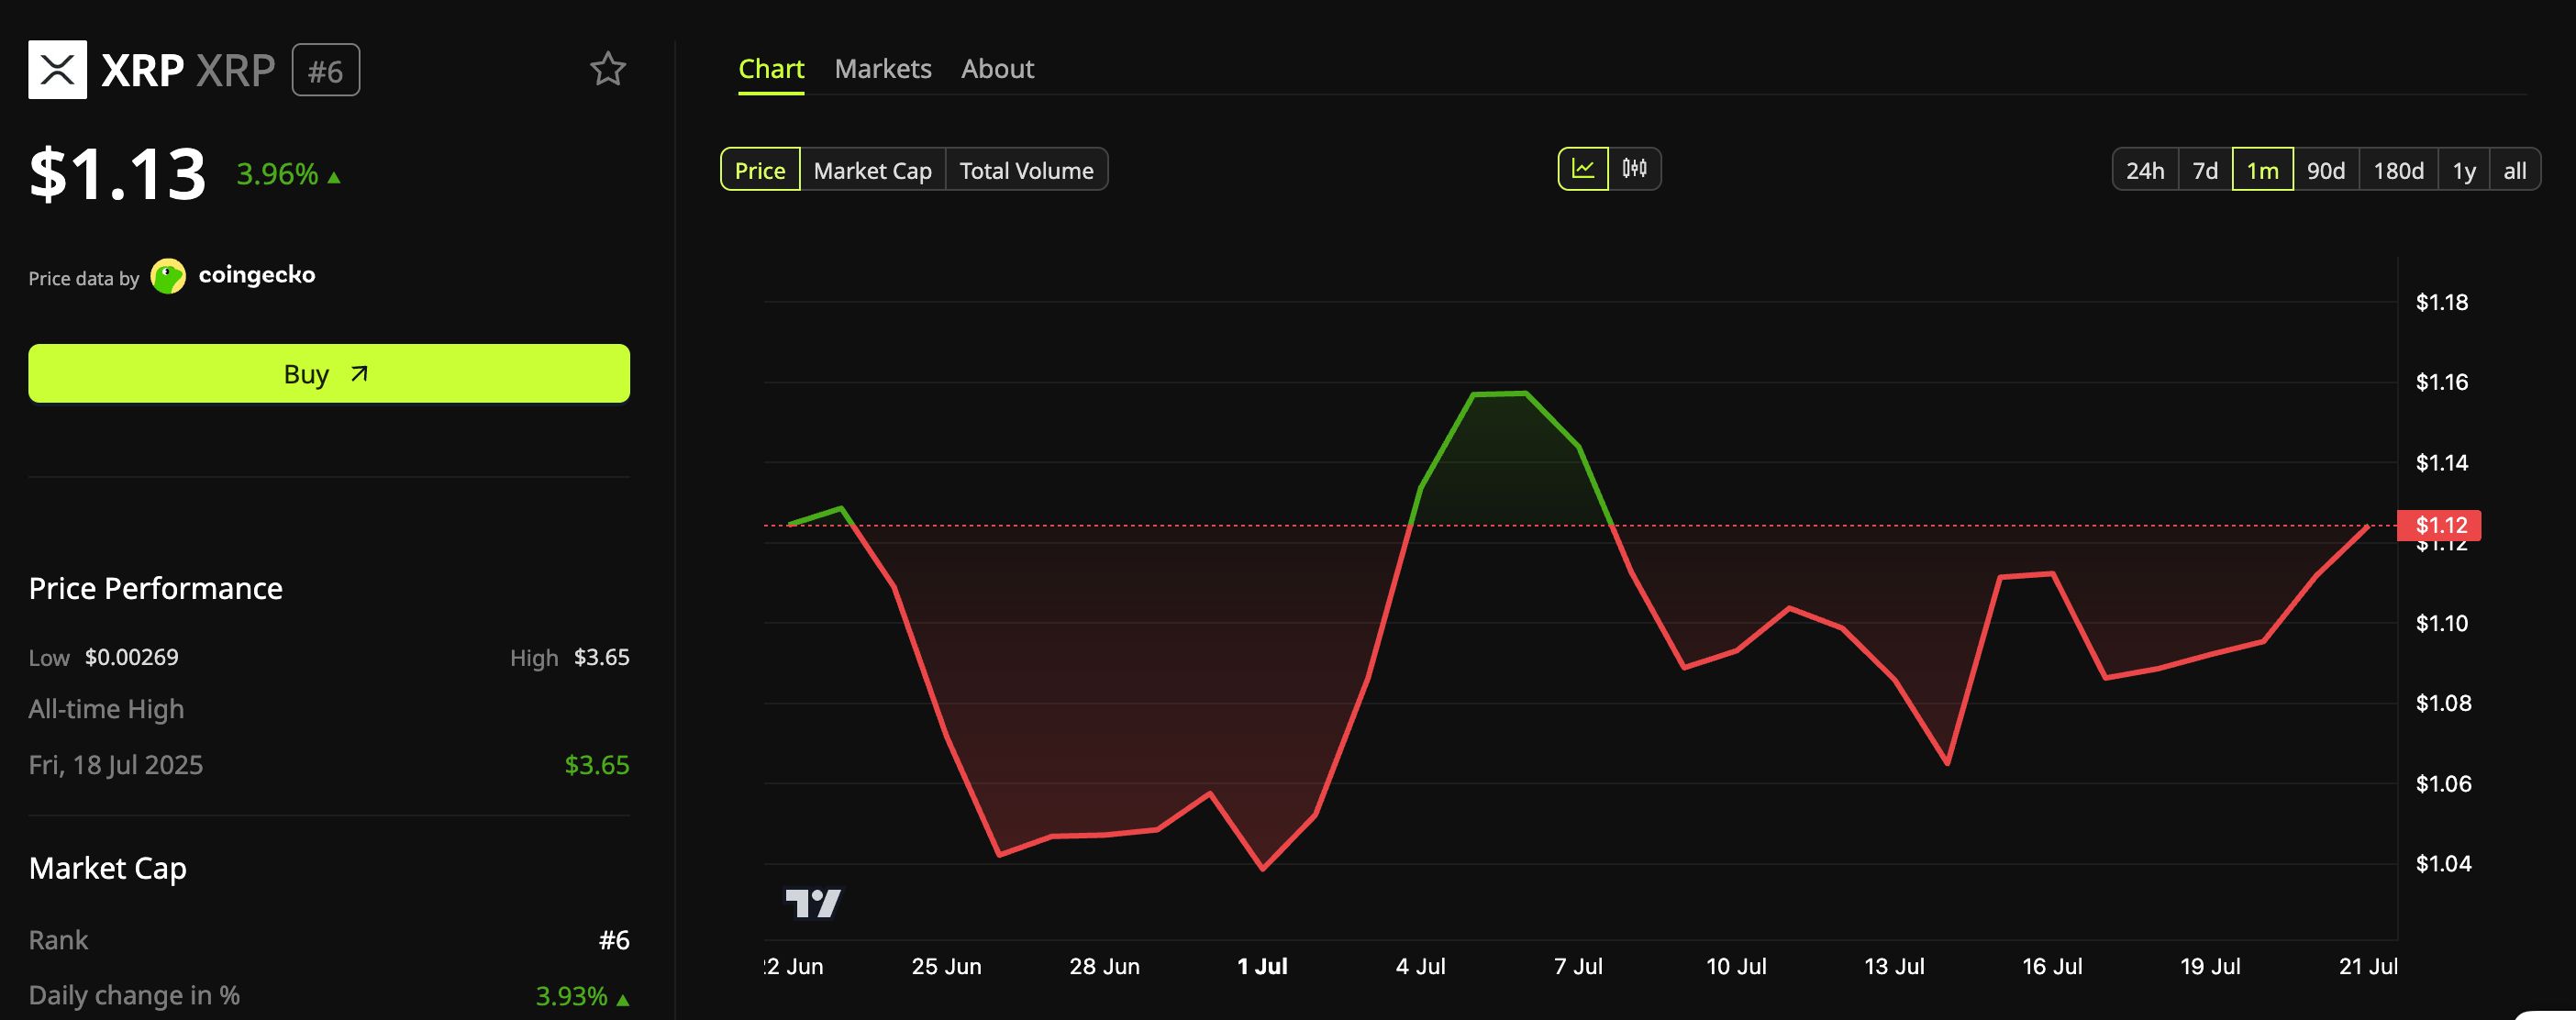This screenshot has width=2576, height=1020.
Task: Select the Total Volume data toggle
Action: tap(1026, 170)
